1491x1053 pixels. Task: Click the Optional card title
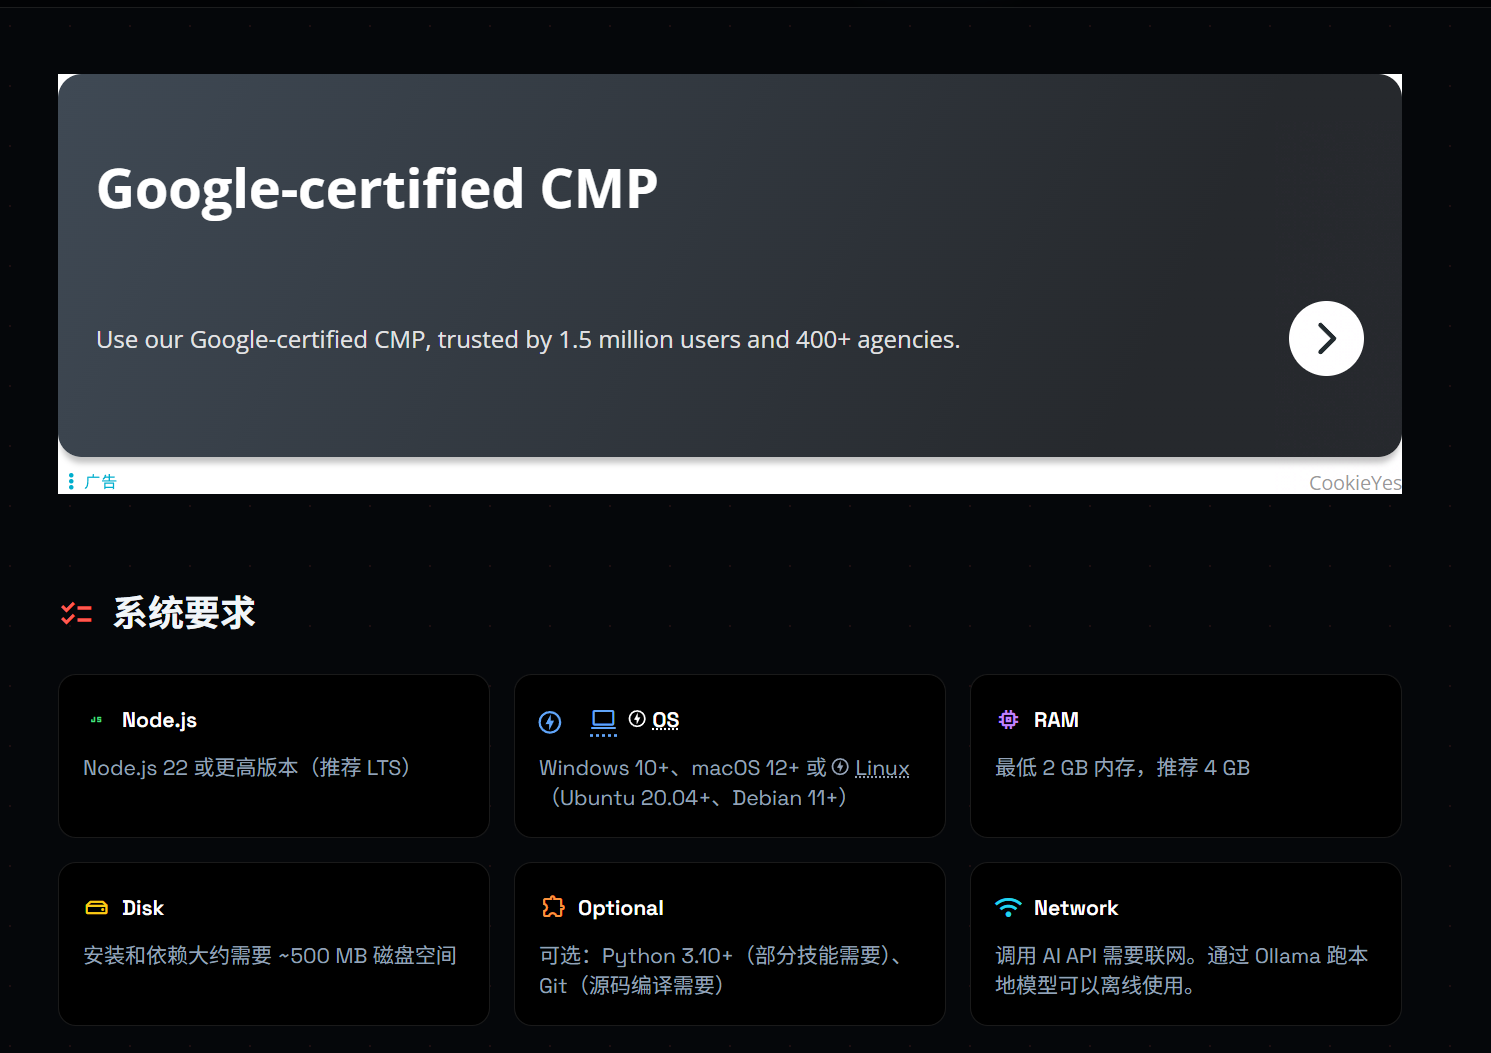[x=621, y=908]
